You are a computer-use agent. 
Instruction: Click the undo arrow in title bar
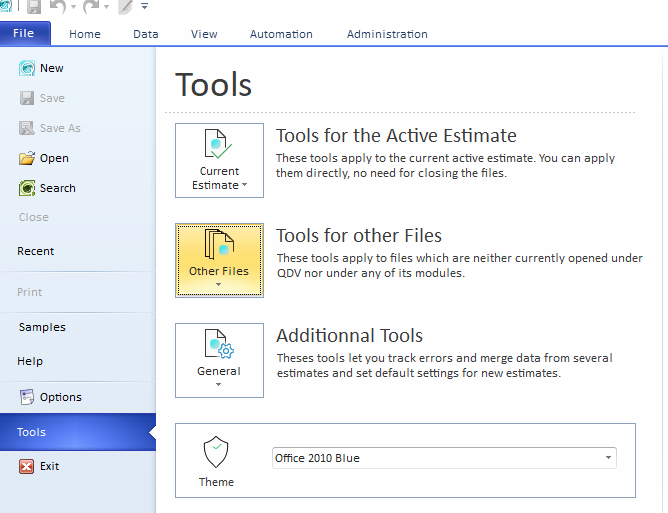tap(58, 7)
